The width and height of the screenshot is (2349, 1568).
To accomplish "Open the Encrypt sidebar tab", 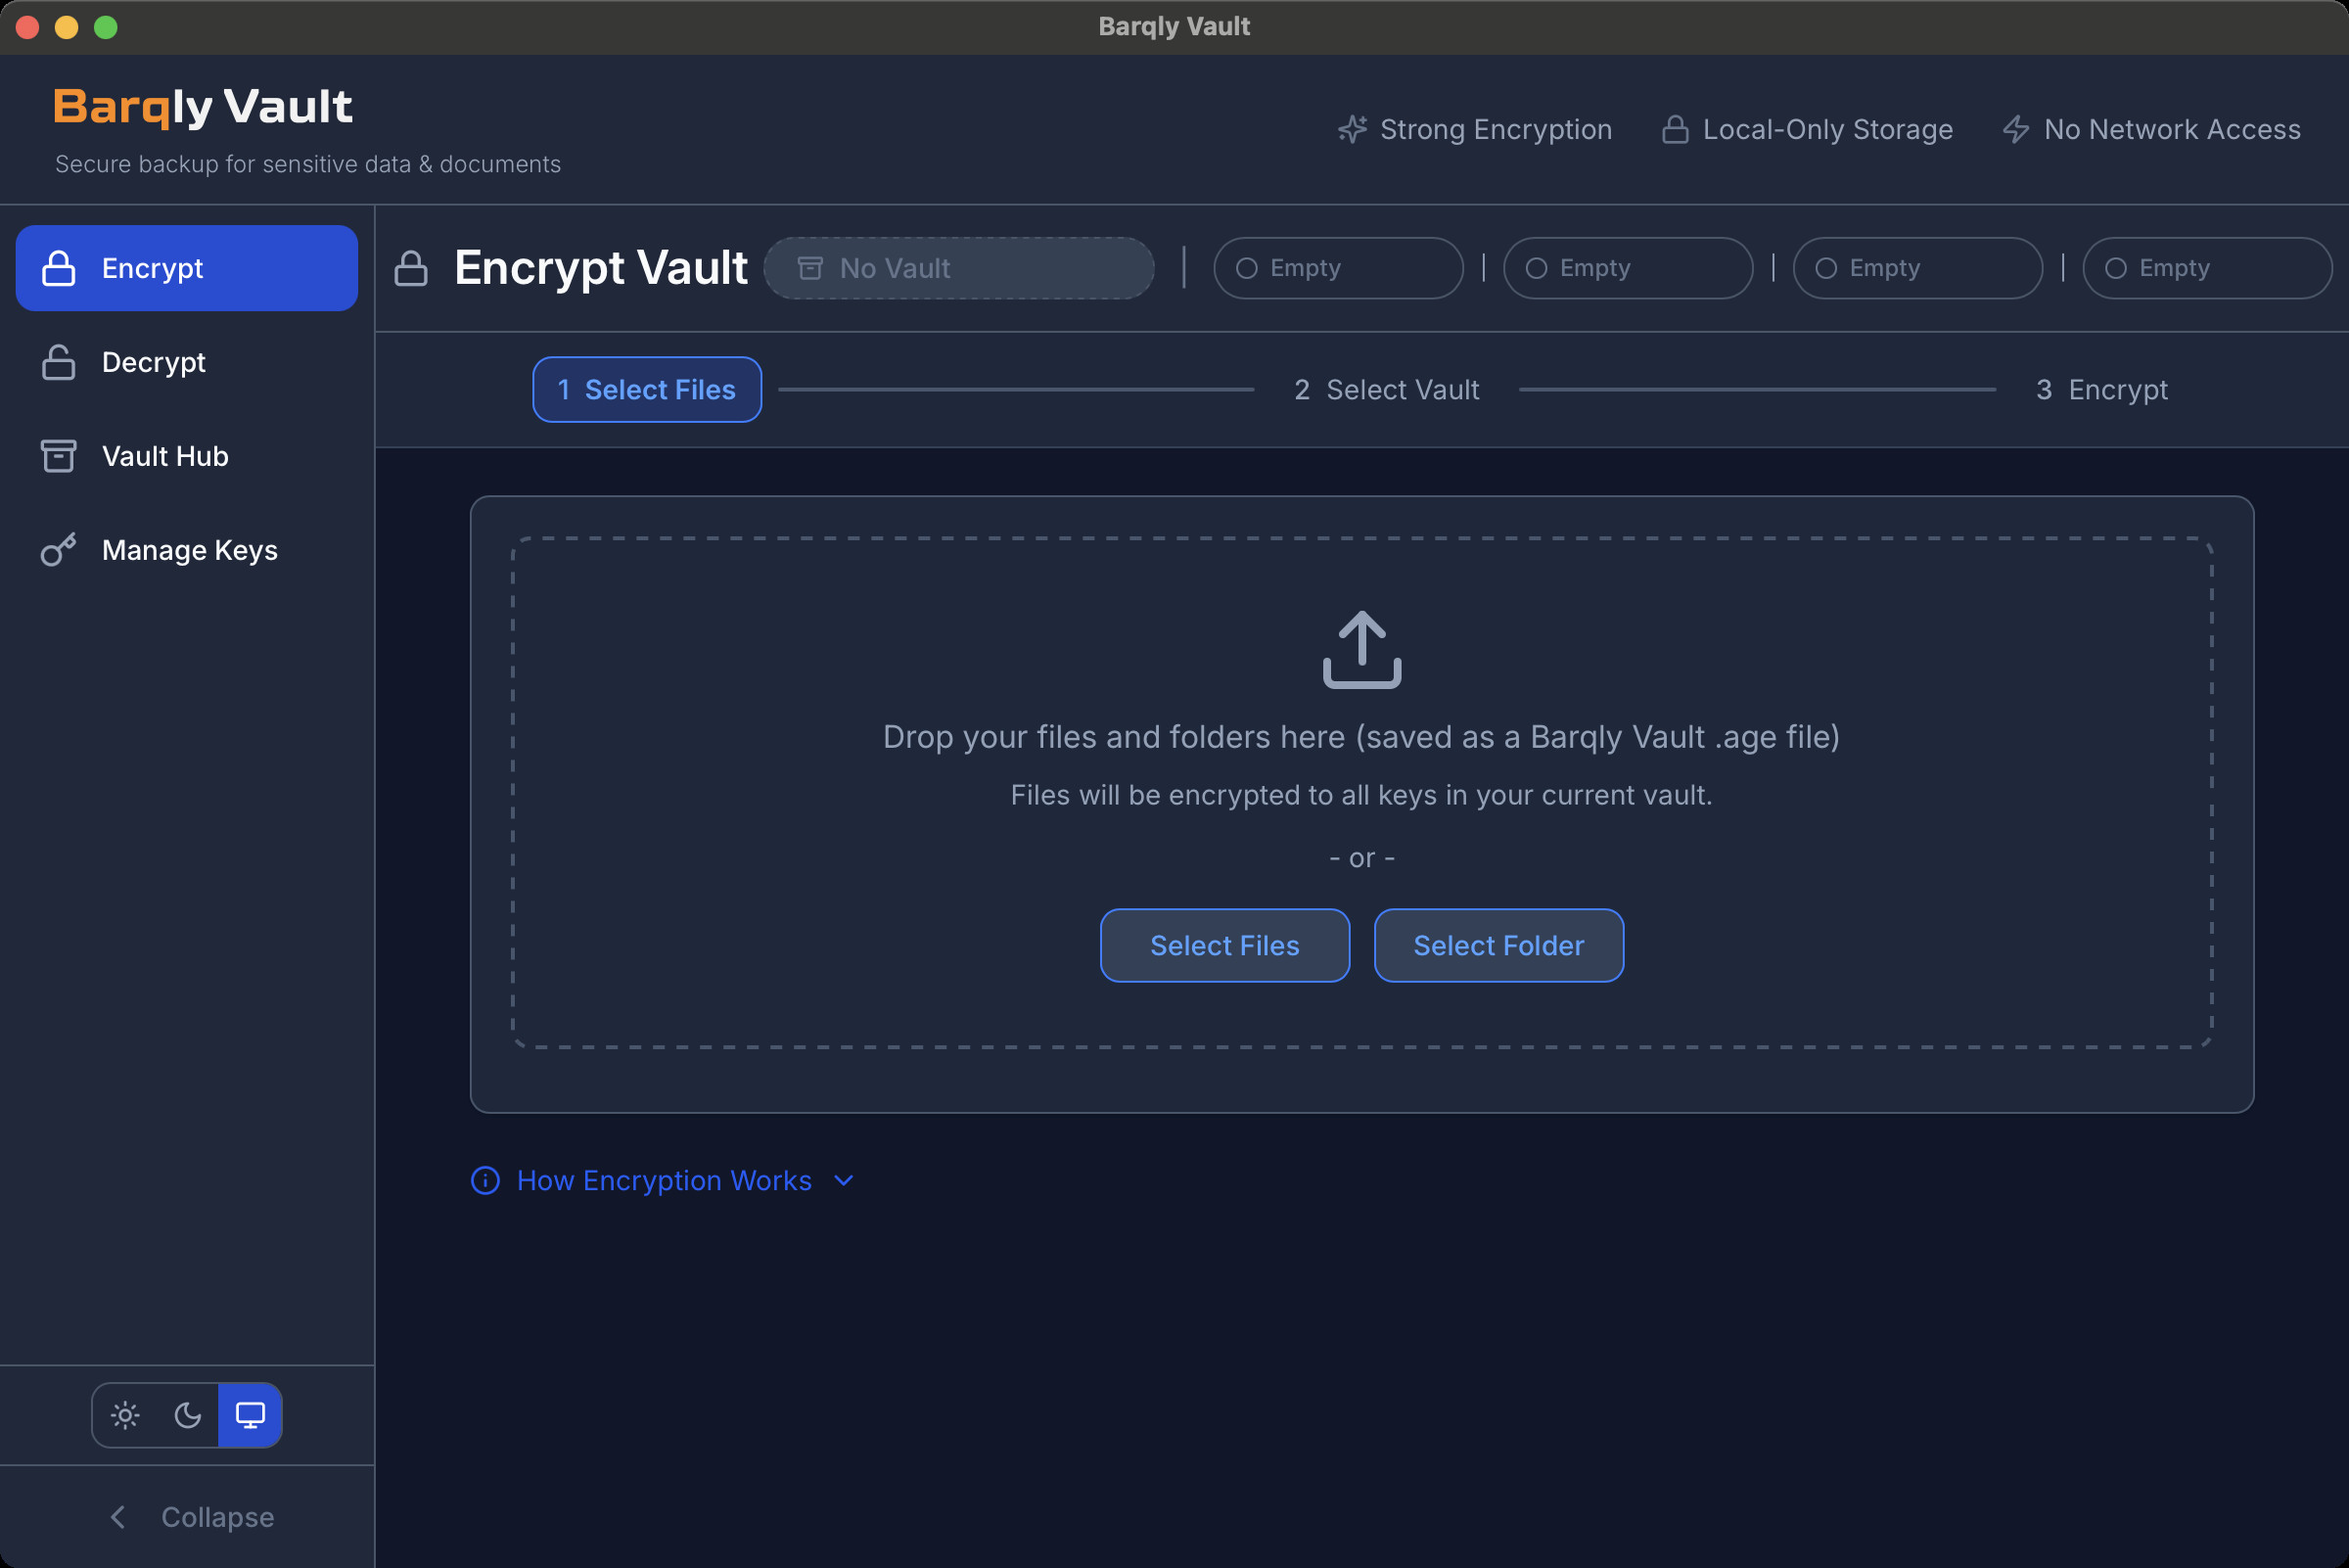I will [187, 268].
